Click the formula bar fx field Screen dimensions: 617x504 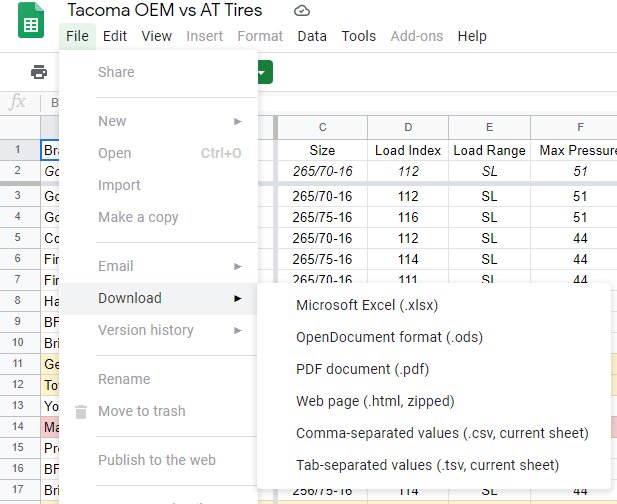click(18, 102)
